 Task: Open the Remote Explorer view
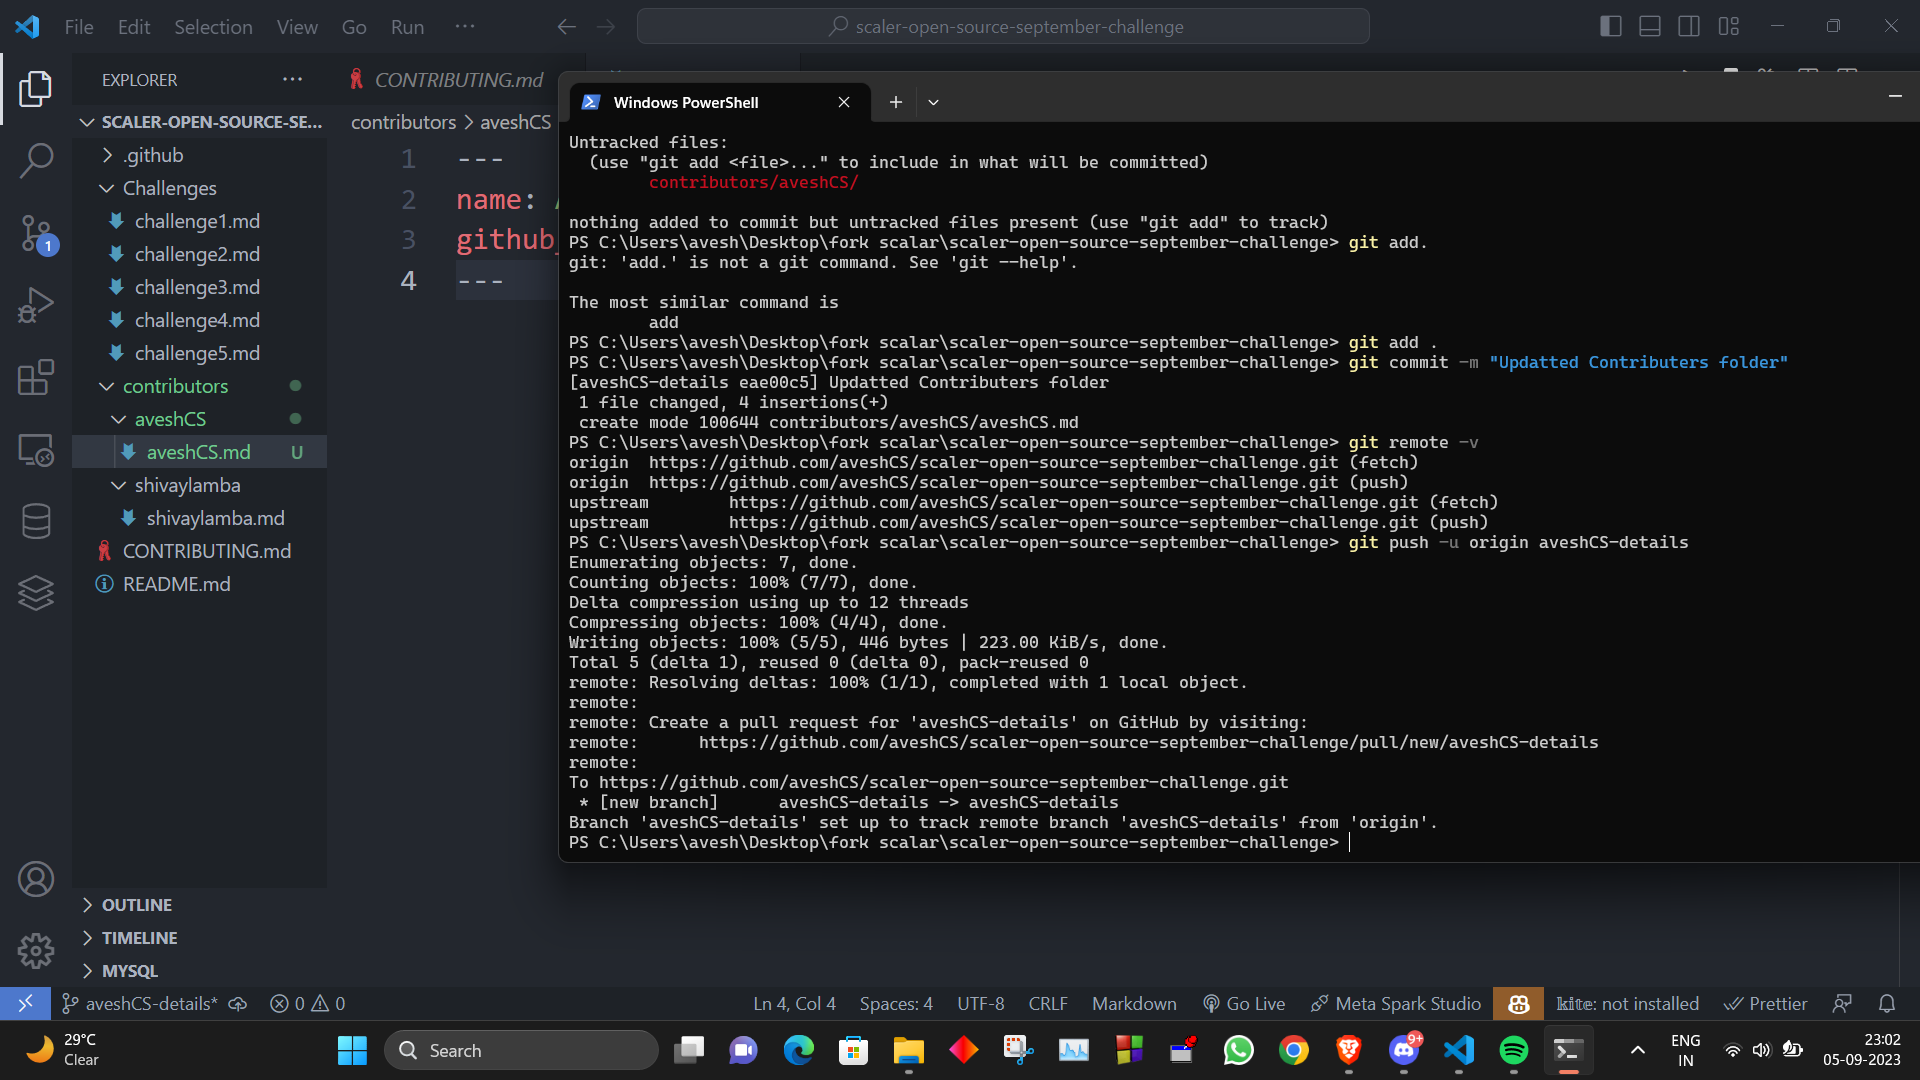pos(36,450)
